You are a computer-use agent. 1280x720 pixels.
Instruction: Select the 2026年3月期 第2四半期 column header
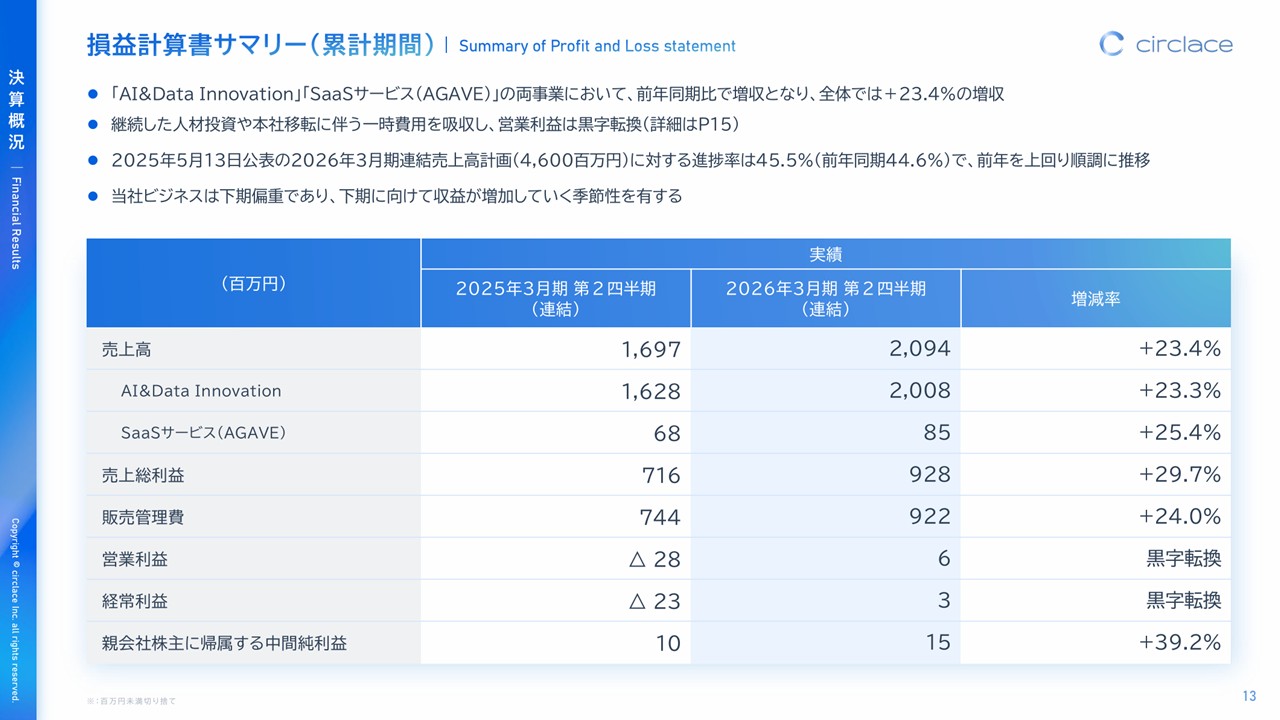pos(825,298)
